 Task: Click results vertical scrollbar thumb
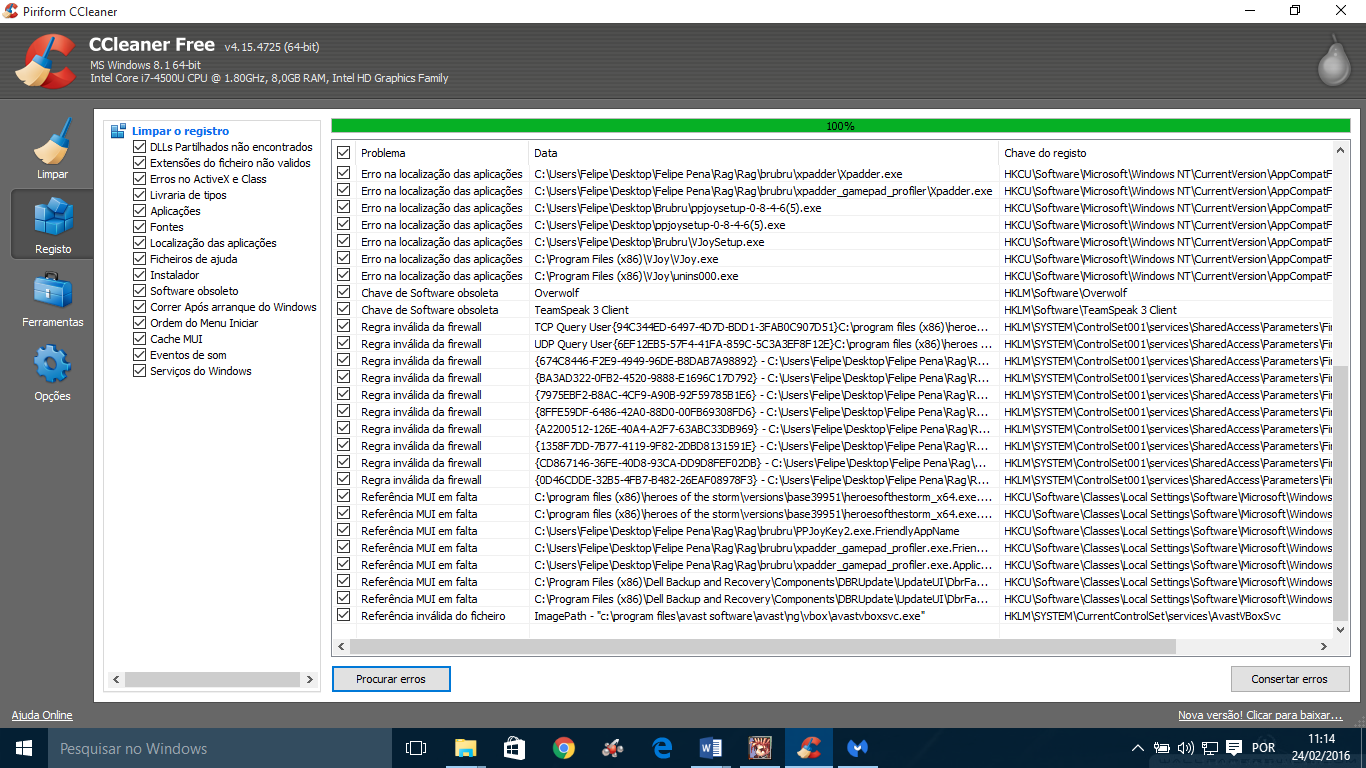pos(1341,493)
